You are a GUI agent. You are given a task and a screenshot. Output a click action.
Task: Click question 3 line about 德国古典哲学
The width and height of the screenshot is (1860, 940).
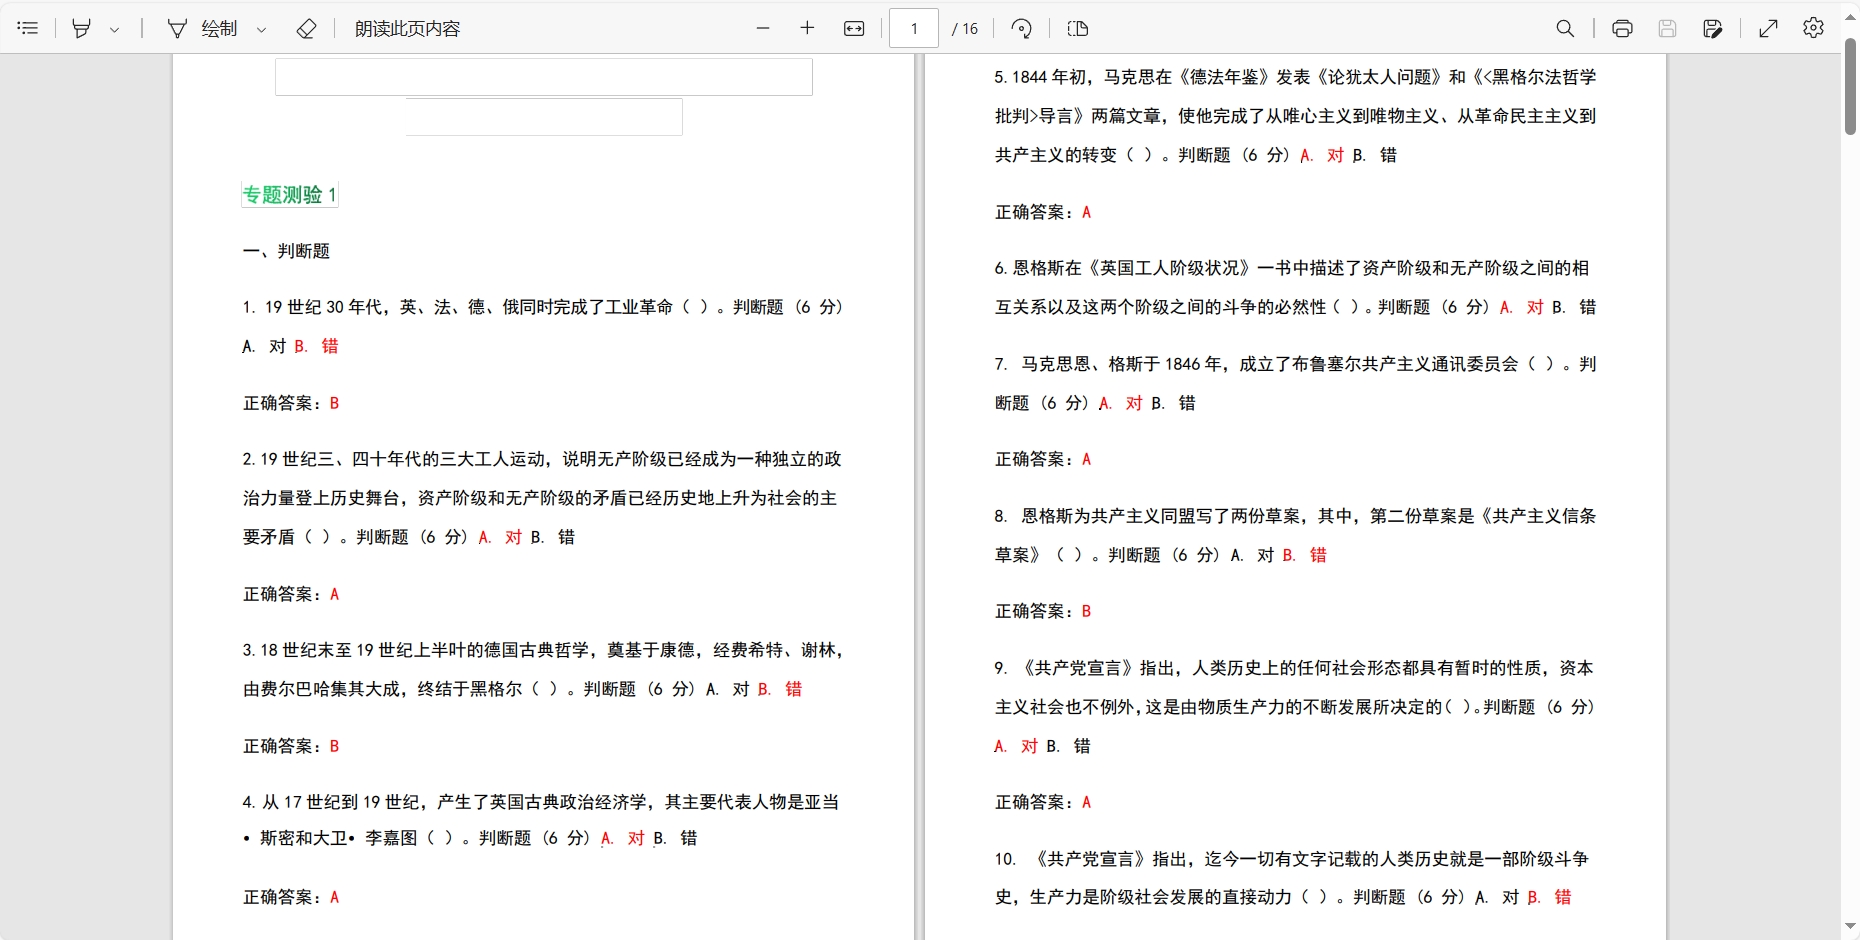click(x=543, y=650)
